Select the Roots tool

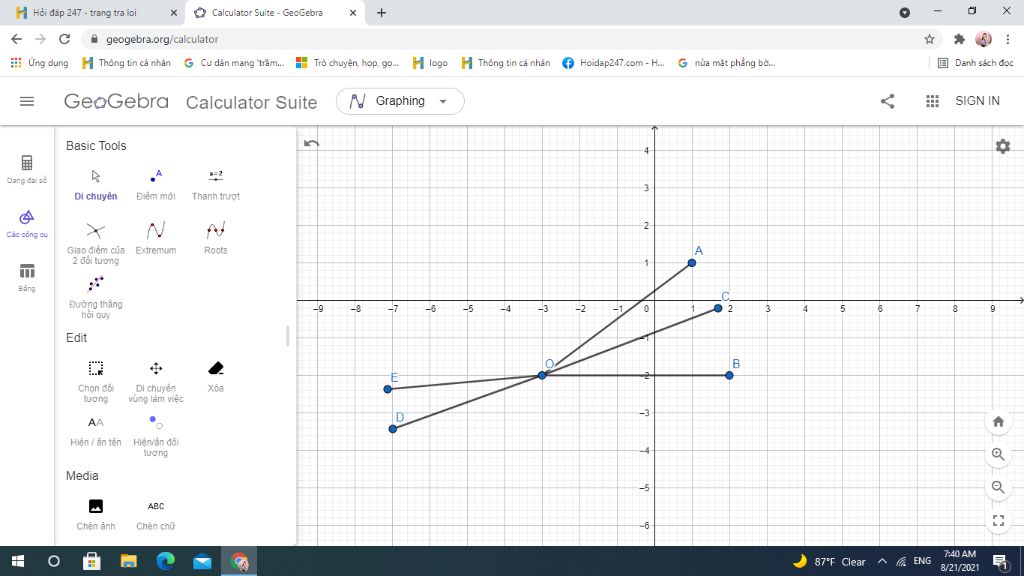click(x=216, y=238)
